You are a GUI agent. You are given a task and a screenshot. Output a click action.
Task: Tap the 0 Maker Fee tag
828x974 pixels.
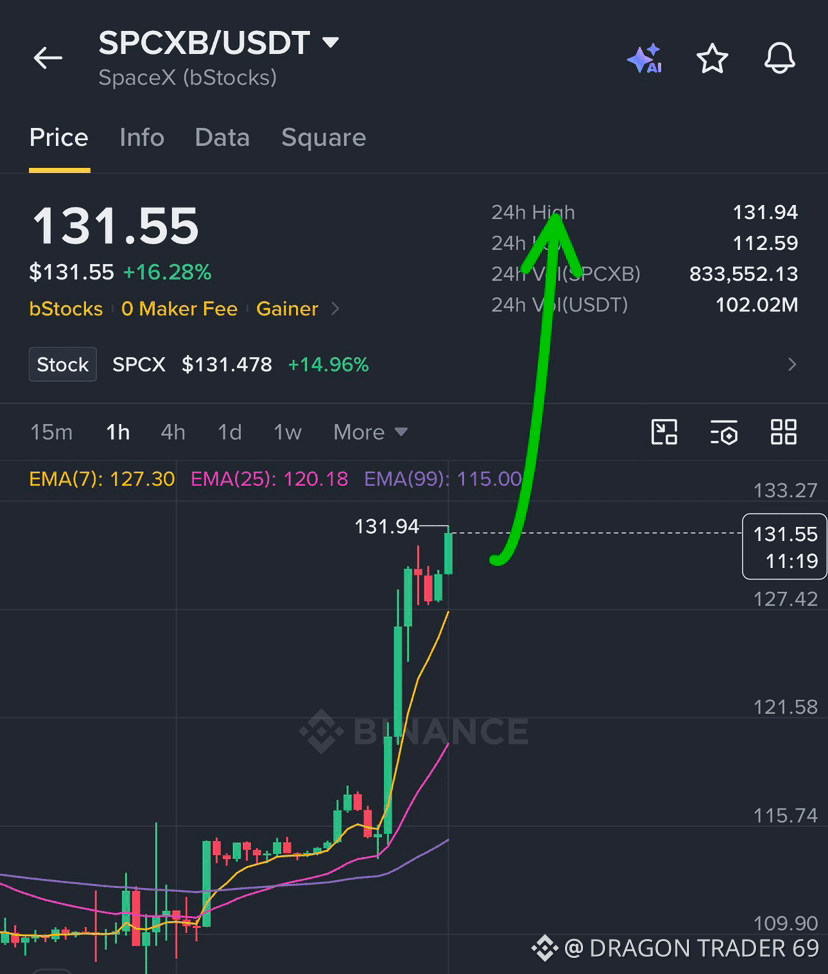click(x=180, y=309)
